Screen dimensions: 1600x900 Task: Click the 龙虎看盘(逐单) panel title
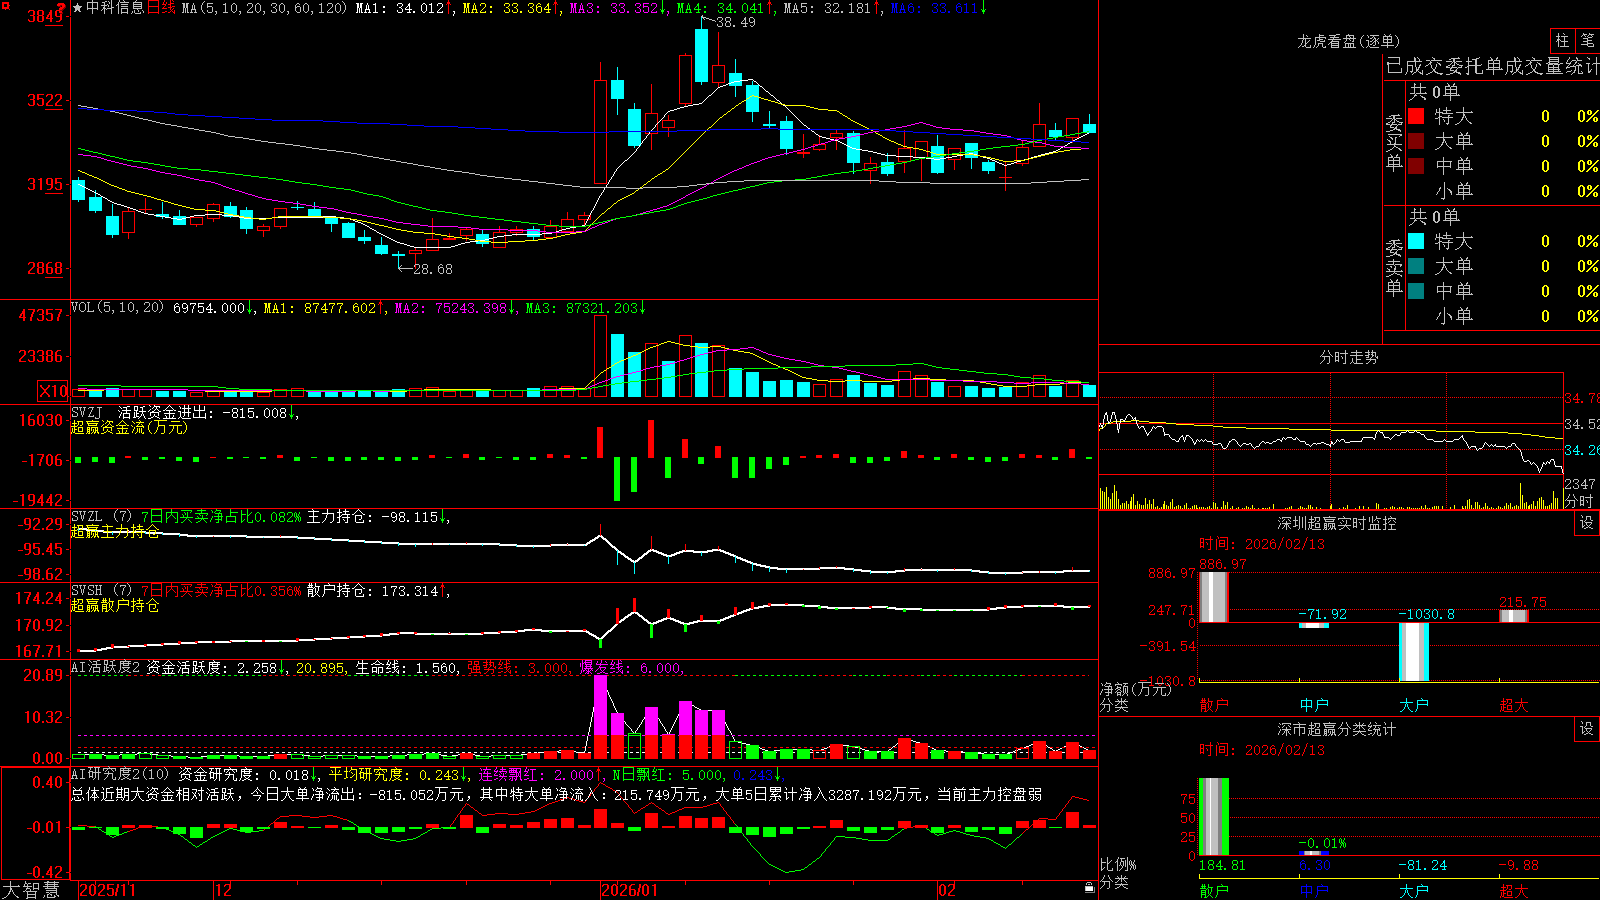point(1349,41)
